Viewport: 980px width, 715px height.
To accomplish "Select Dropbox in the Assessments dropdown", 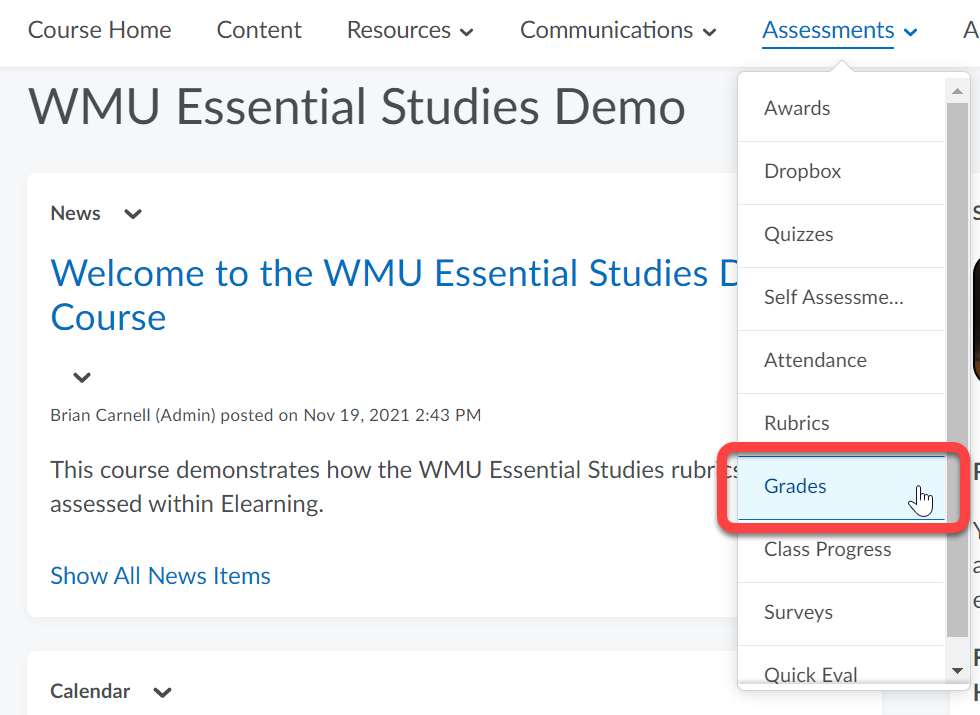I will [802, 171].
